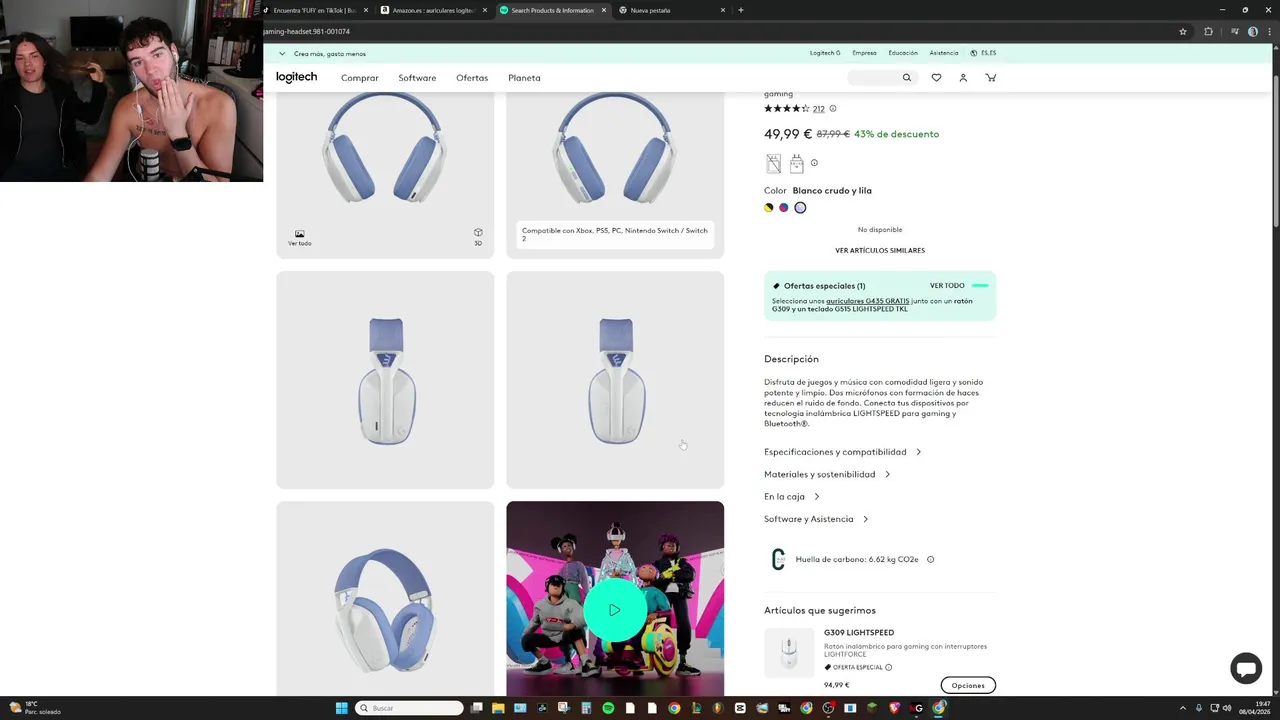
Task: Open the G309 LIGHTSPEED product title
Action: coord(859,633)
